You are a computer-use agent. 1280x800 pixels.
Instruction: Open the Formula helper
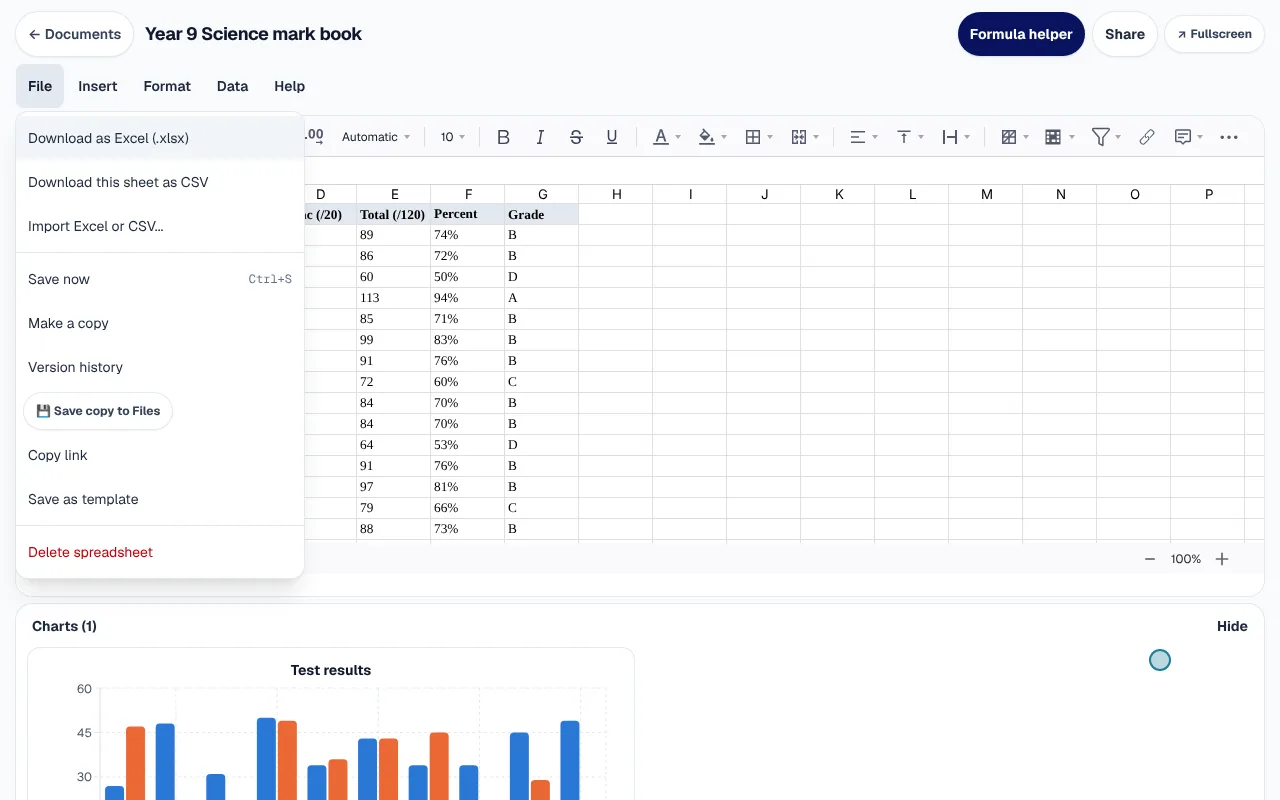1021,34
